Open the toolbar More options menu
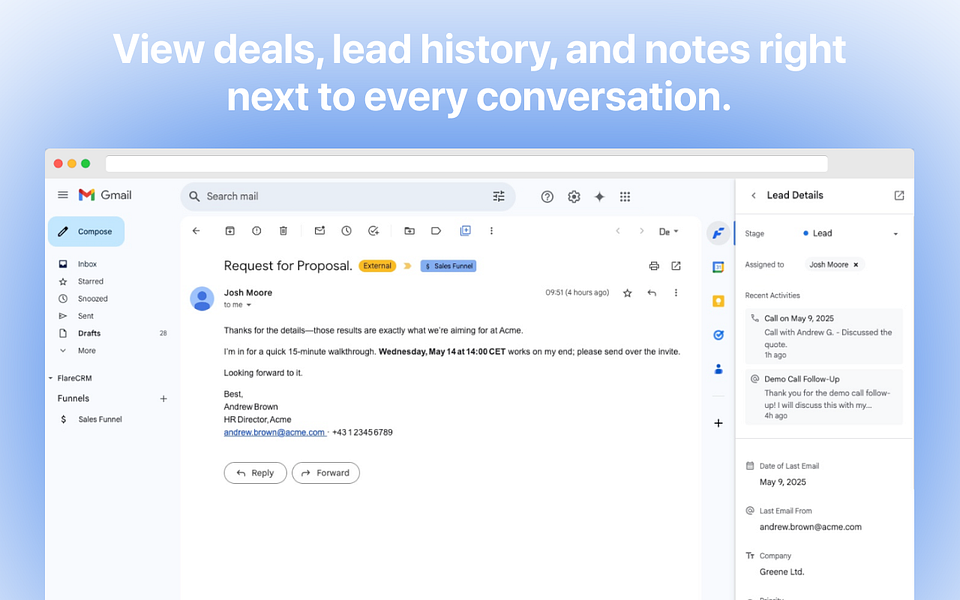Image resolution: width=960 pixels, height=600 pixels. coord(491,231)
